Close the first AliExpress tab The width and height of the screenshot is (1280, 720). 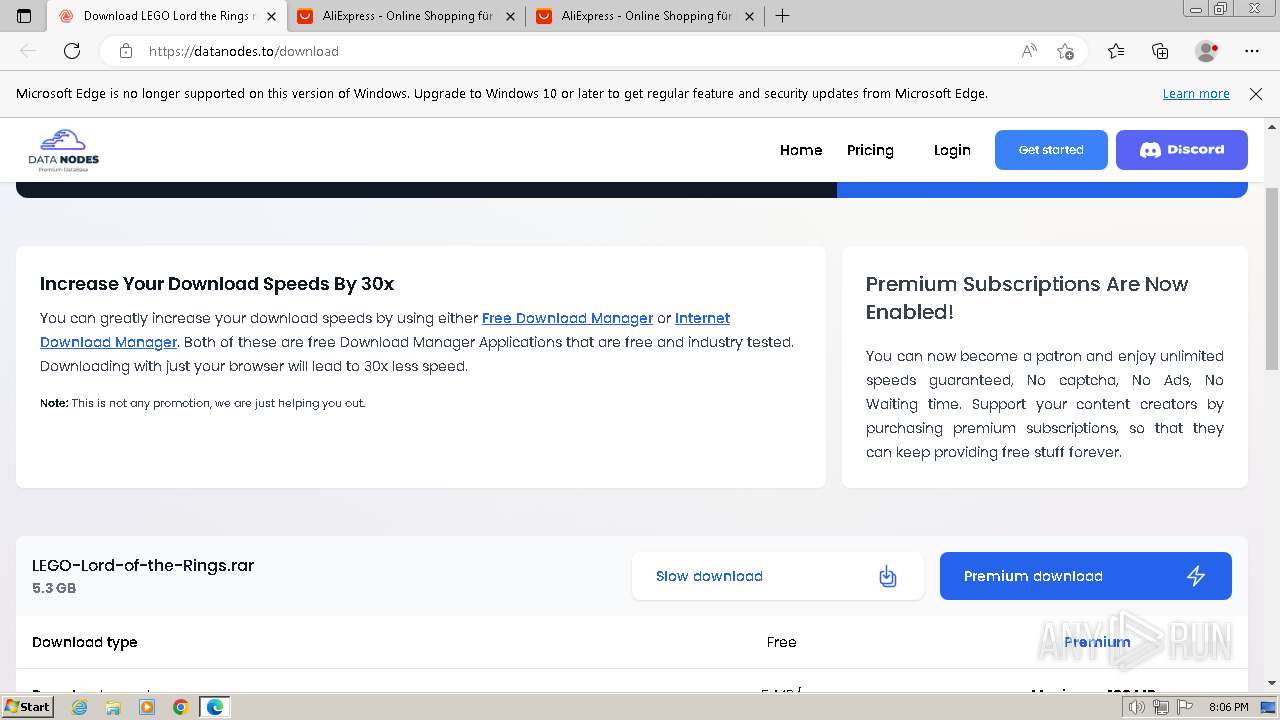tap(510, 16)
